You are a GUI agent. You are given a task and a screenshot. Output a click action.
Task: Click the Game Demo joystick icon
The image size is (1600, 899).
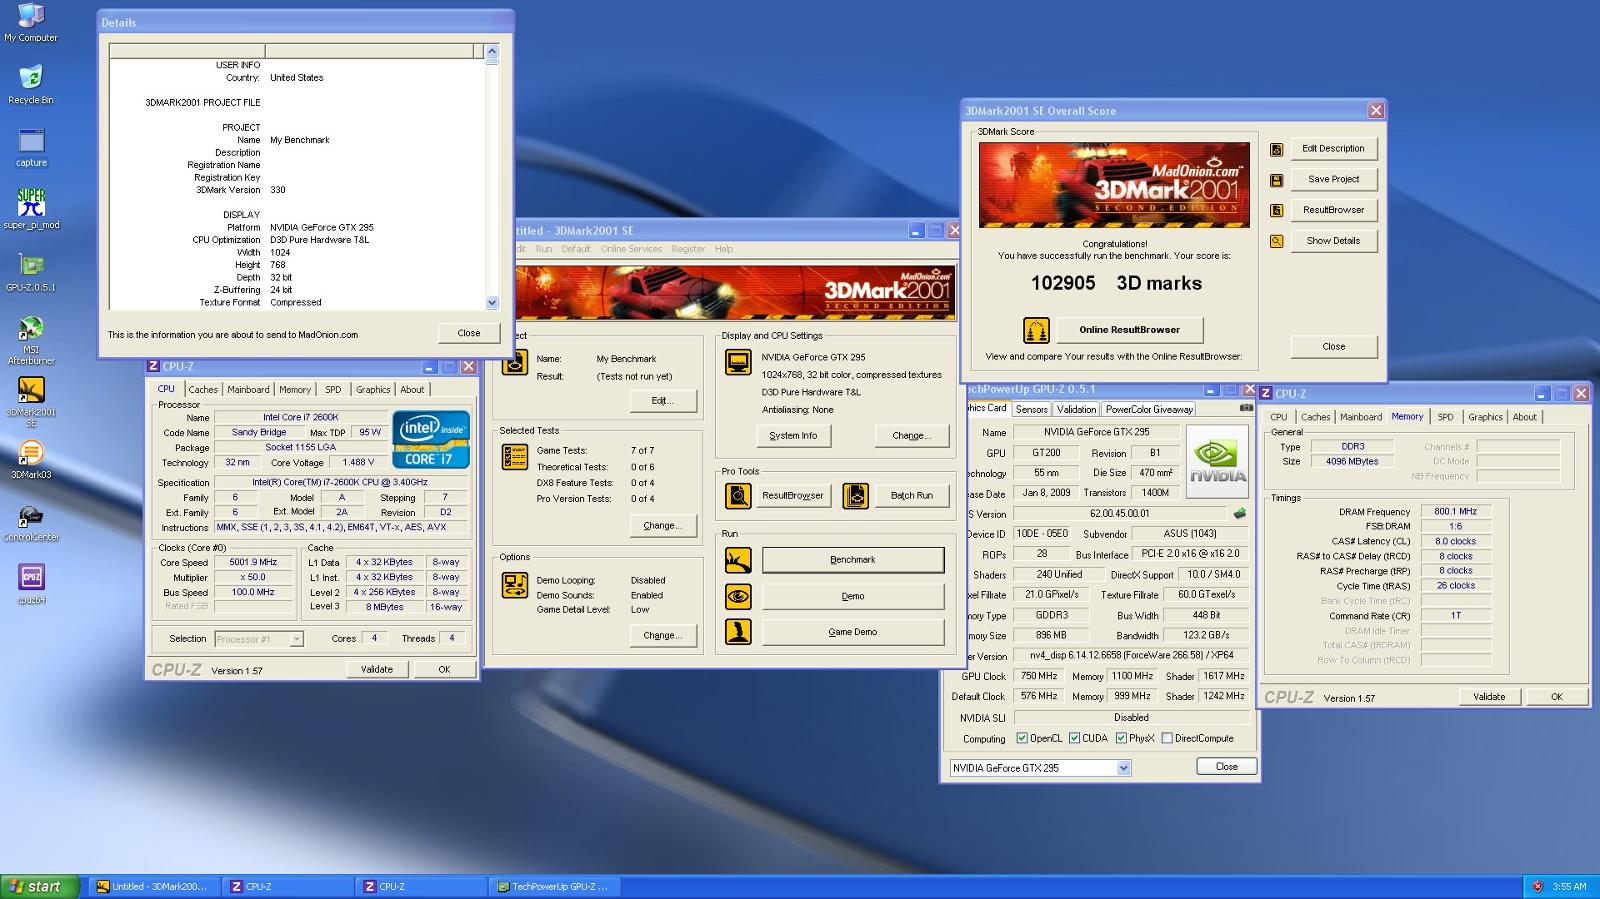coord(738,632)
